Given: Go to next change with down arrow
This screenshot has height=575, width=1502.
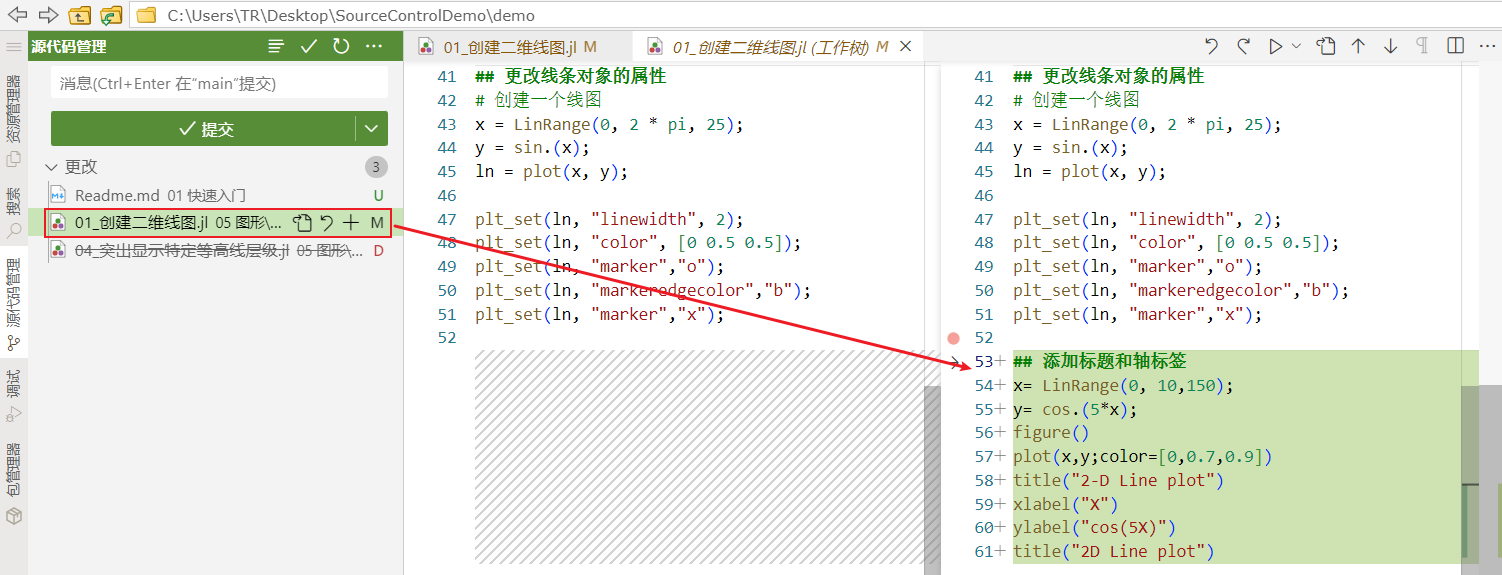Looking at the screenshot, I should (1390, 46).
